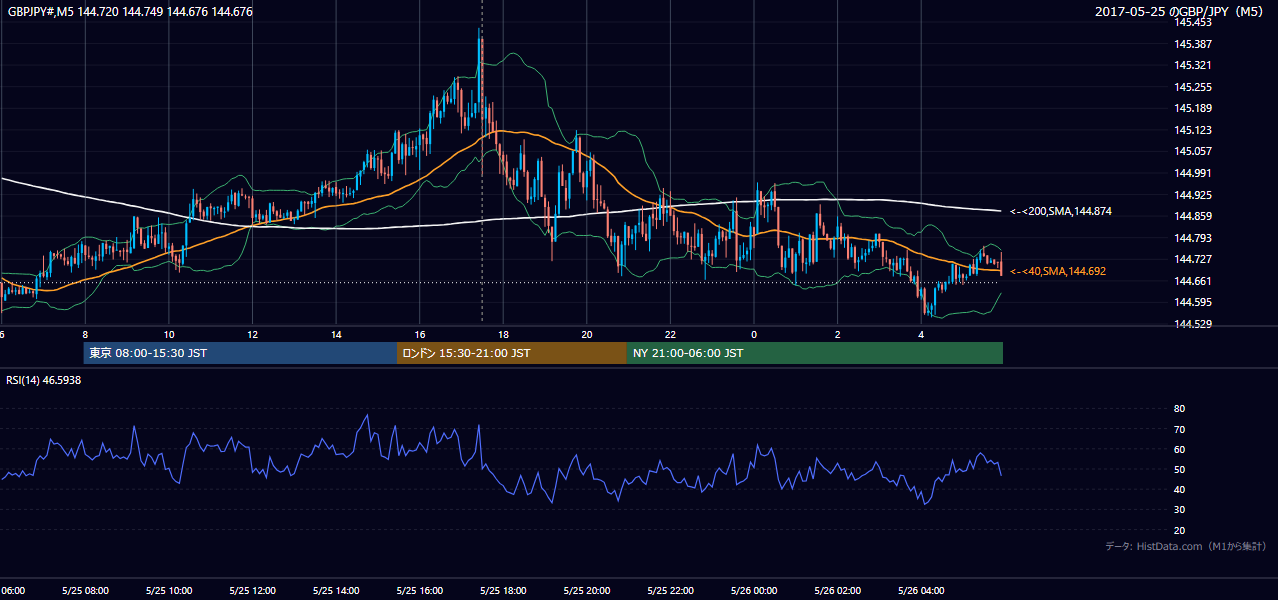1278x600 pixels.
Task: Click the price axis value 145.255
Action: point(1193,87)
